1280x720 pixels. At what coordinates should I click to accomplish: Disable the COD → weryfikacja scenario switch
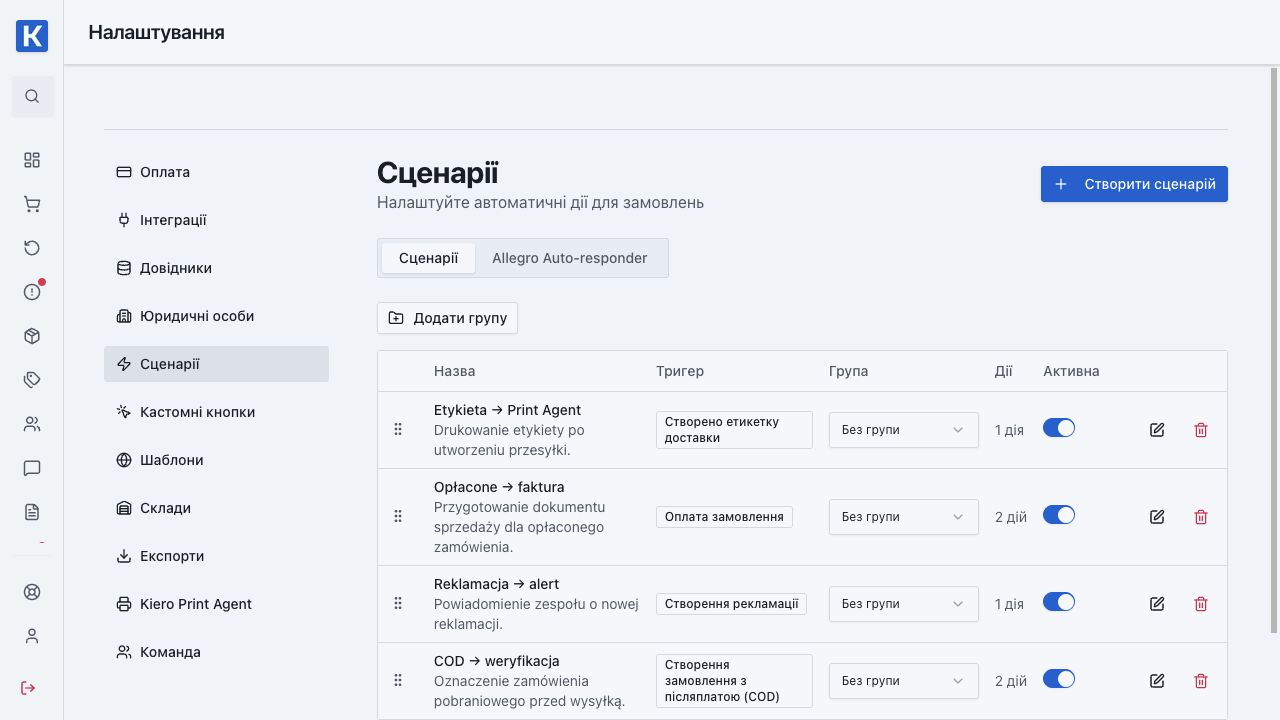coord(1059,679)
